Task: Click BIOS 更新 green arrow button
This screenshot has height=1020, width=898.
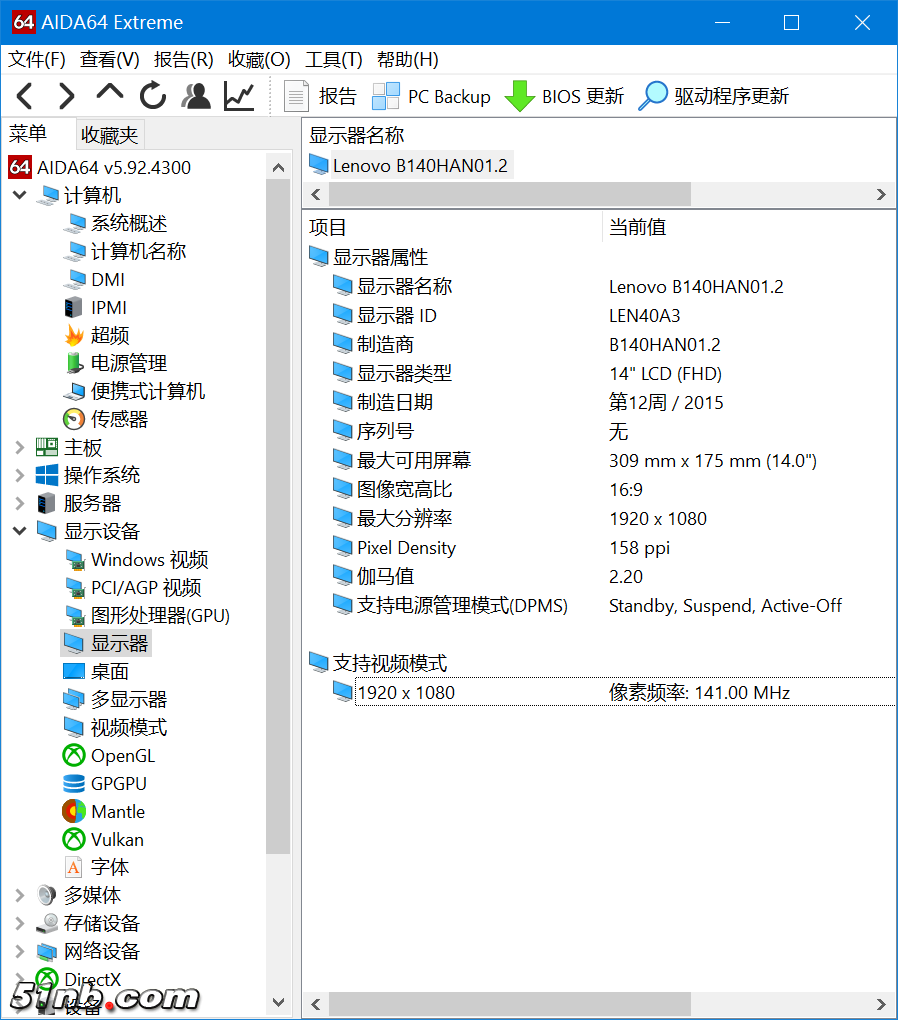Action: pos(565,96)
